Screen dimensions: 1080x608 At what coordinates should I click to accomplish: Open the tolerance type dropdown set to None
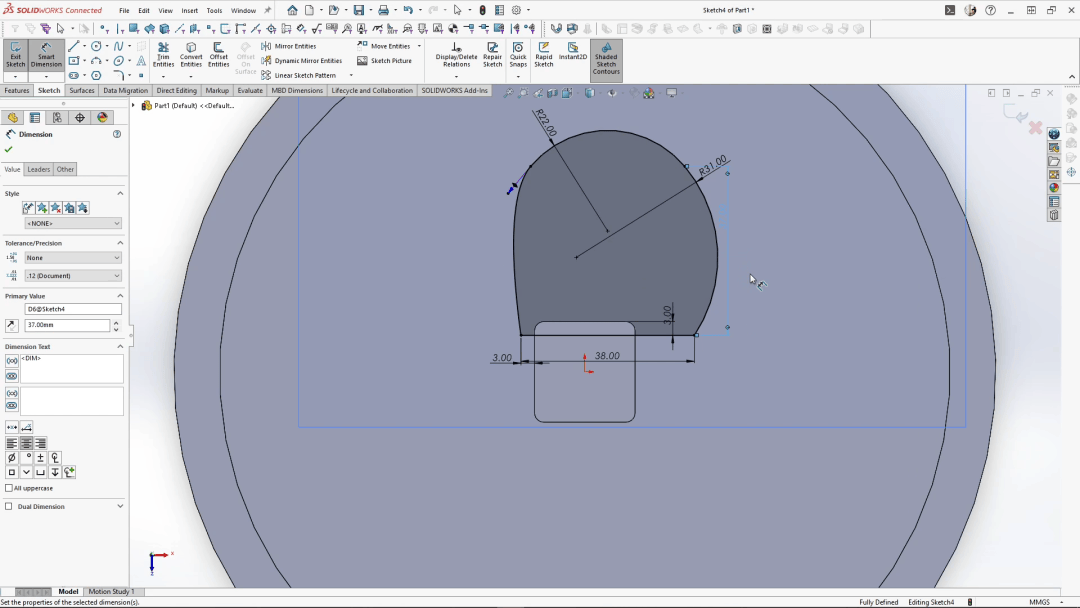coord(73,258)
